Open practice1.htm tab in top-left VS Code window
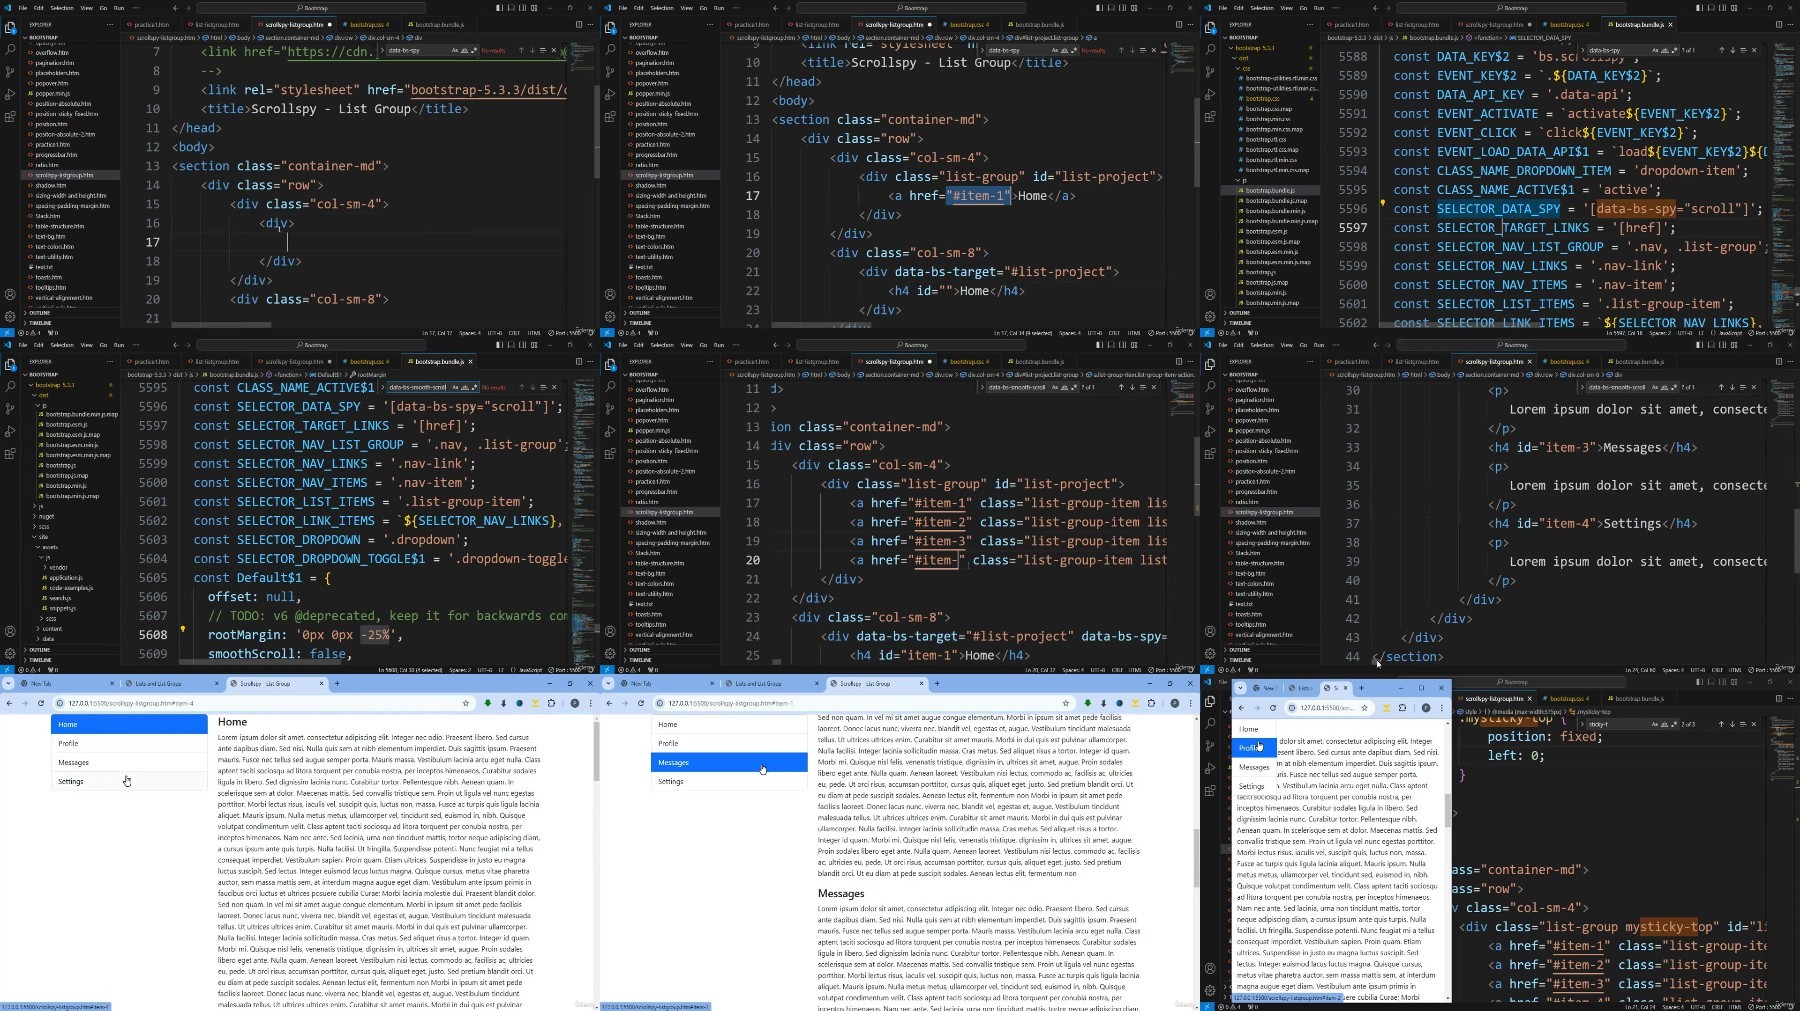Viewport: 1800px width, 1011px height. click(151, 24)
